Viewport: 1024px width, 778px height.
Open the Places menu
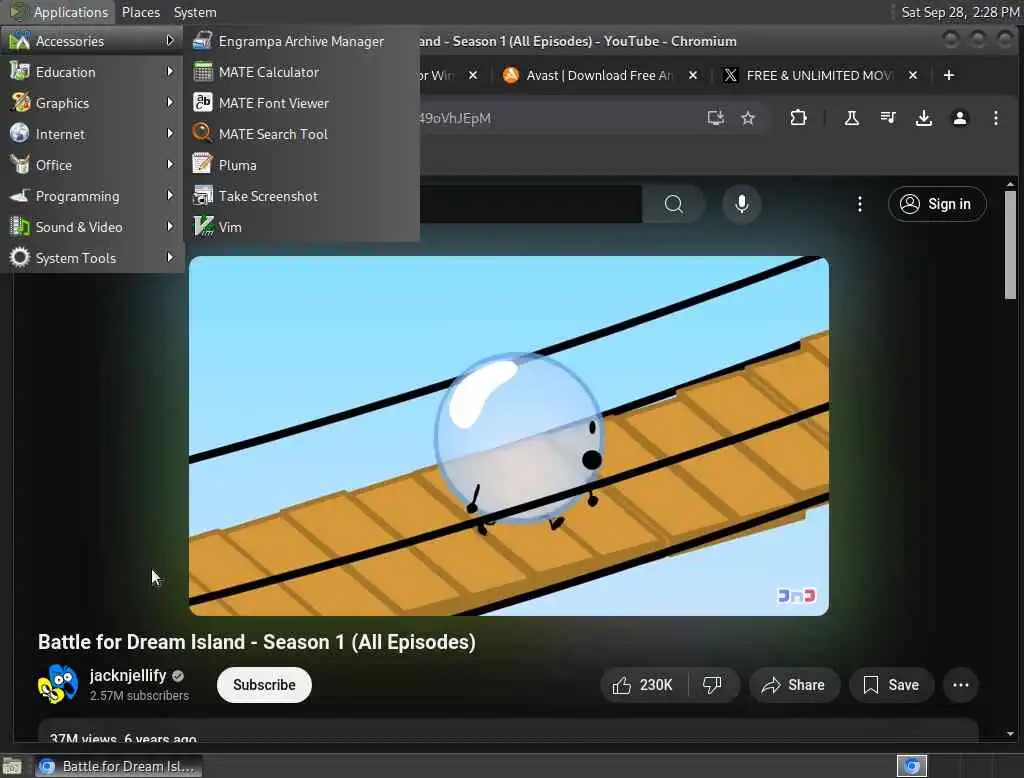click(x=140, y=12)
